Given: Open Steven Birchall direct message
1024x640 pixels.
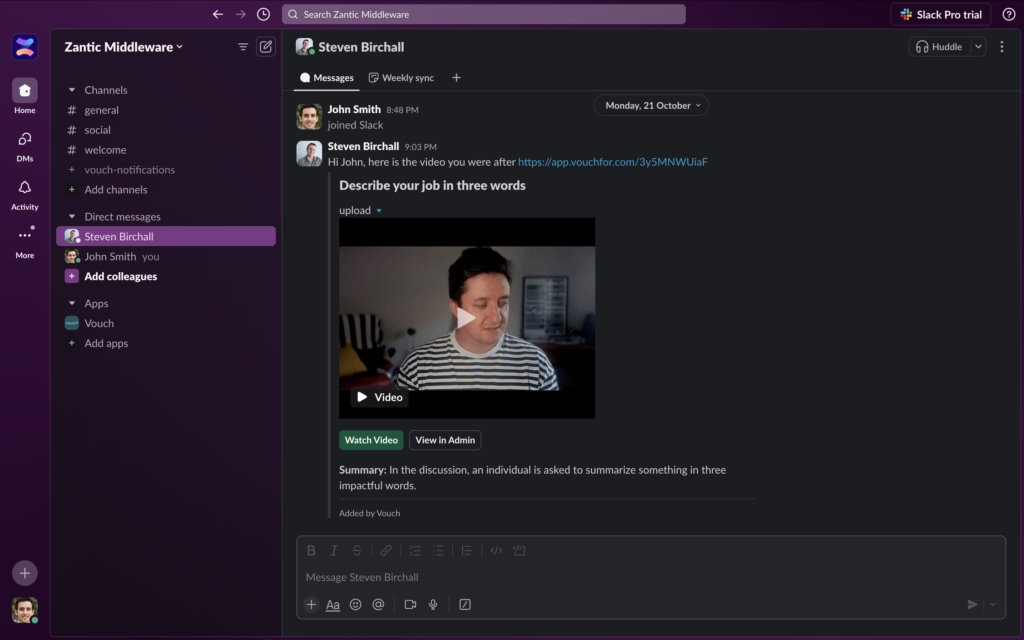Looking at the screenshot, I should [166, 236].
